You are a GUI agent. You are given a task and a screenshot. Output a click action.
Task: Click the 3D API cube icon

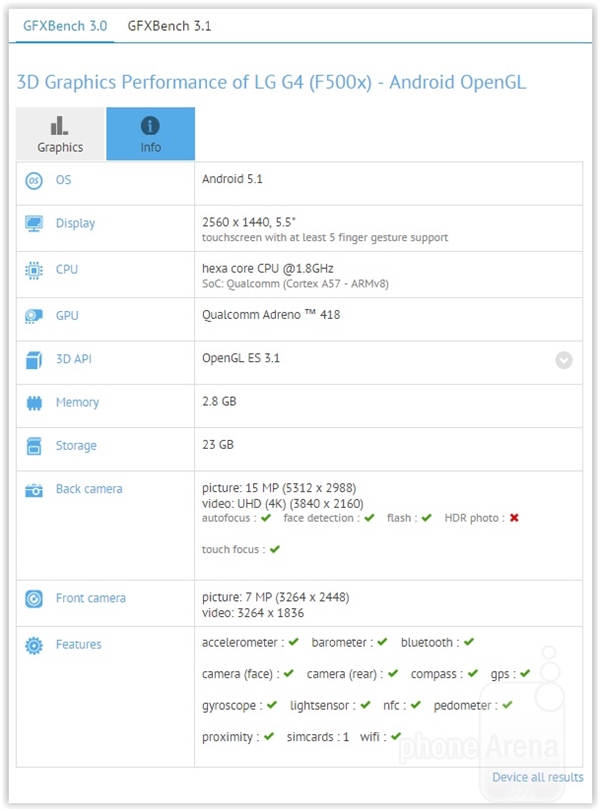pyautogui.click(x=34, y=359)
